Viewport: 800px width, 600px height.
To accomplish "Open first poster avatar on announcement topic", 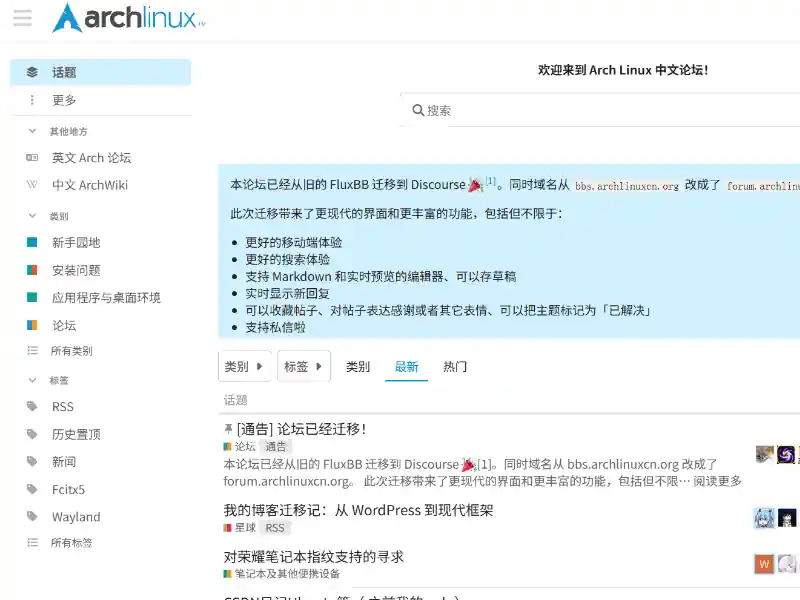I will (764, 454).
